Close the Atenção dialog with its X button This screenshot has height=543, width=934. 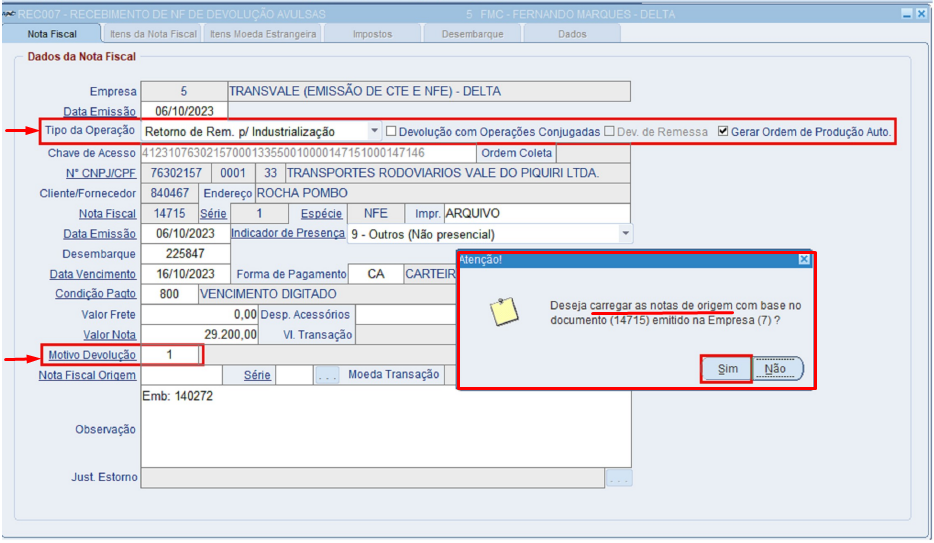click(804, 260)
